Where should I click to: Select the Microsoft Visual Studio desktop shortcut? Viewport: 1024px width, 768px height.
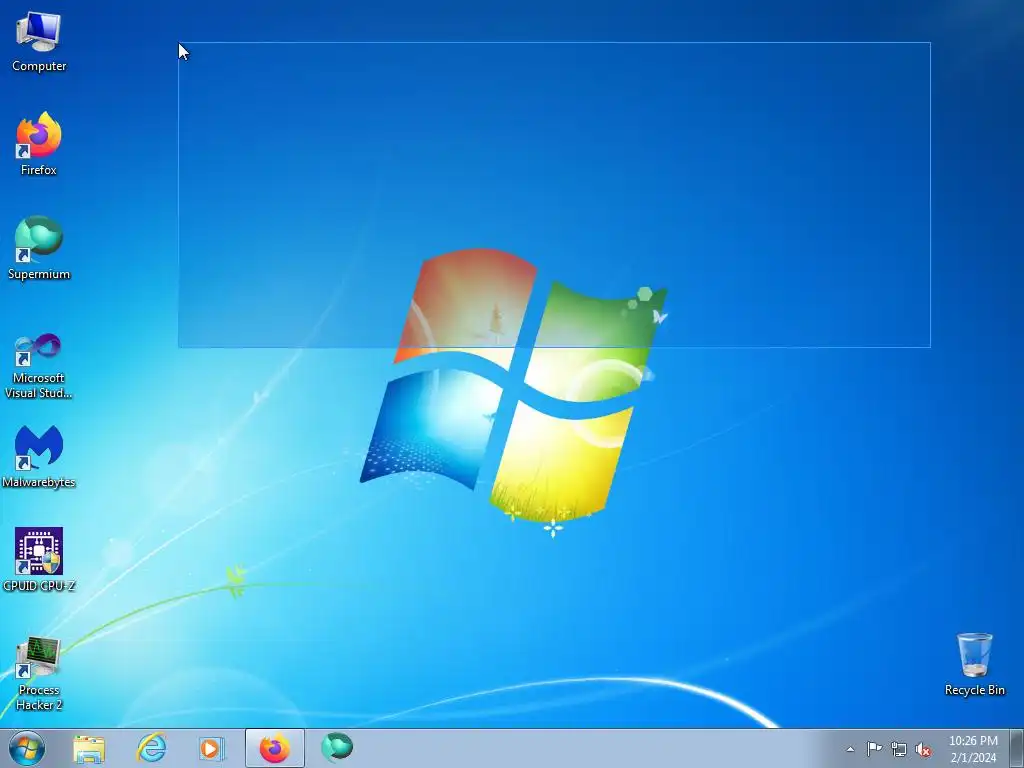pyautogui.click(x=39, y=366)
